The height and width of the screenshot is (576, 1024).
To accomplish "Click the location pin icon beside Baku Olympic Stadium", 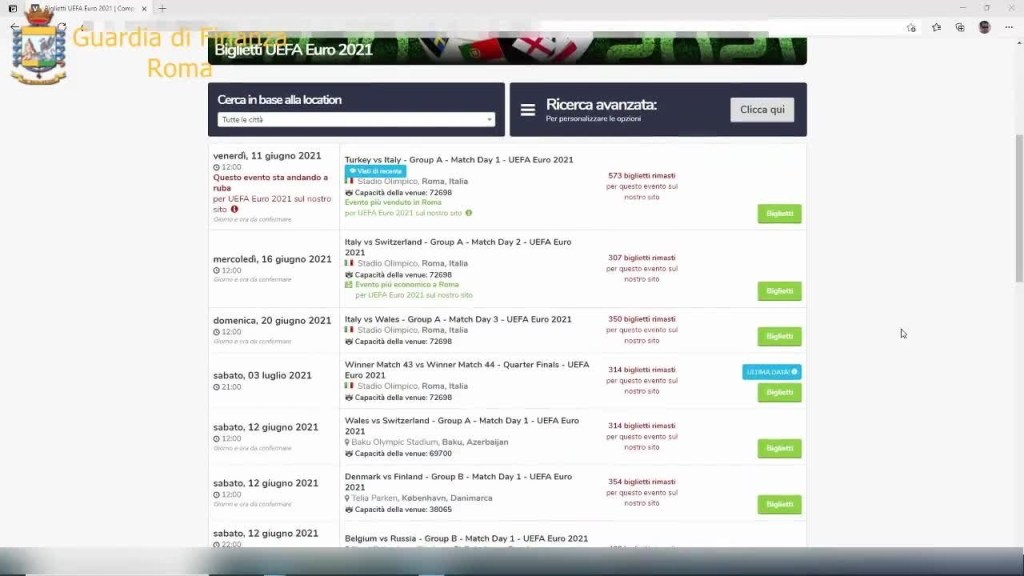I will point(348,442).
